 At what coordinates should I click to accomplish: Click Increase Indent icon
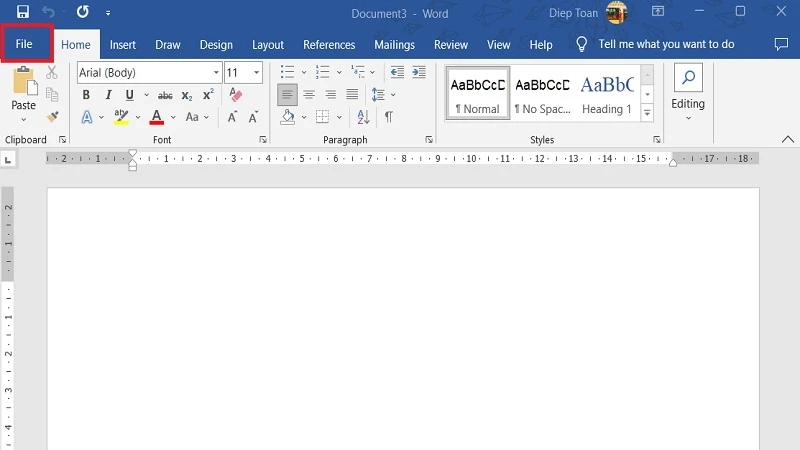click(419, 72)
